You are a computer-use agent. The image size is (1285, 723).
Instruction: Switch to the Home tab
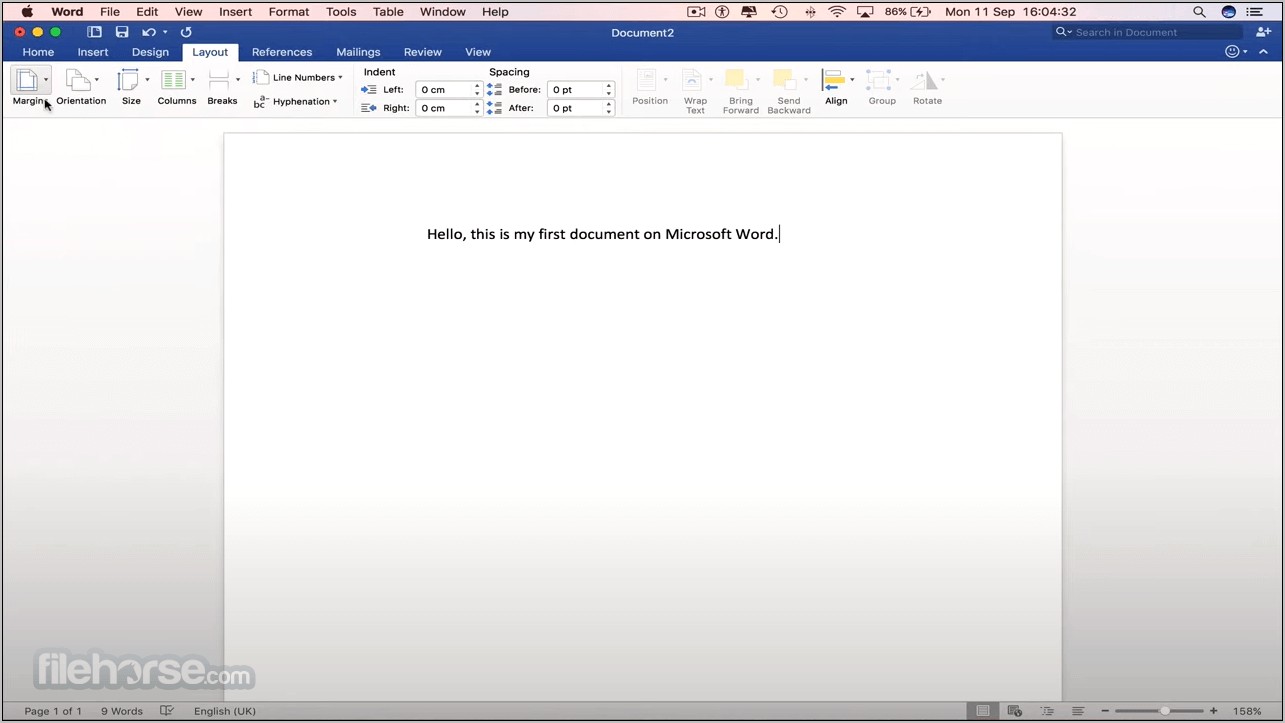coord(38,52)
